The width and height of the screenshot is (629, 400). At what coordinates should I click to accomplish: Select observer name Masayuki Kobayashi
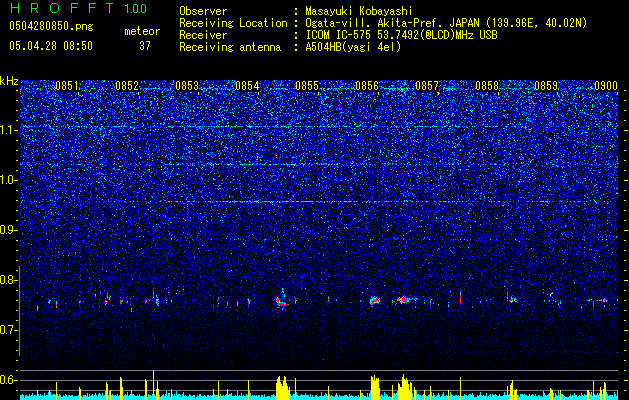pyautogui.click(x=359, y=11)
